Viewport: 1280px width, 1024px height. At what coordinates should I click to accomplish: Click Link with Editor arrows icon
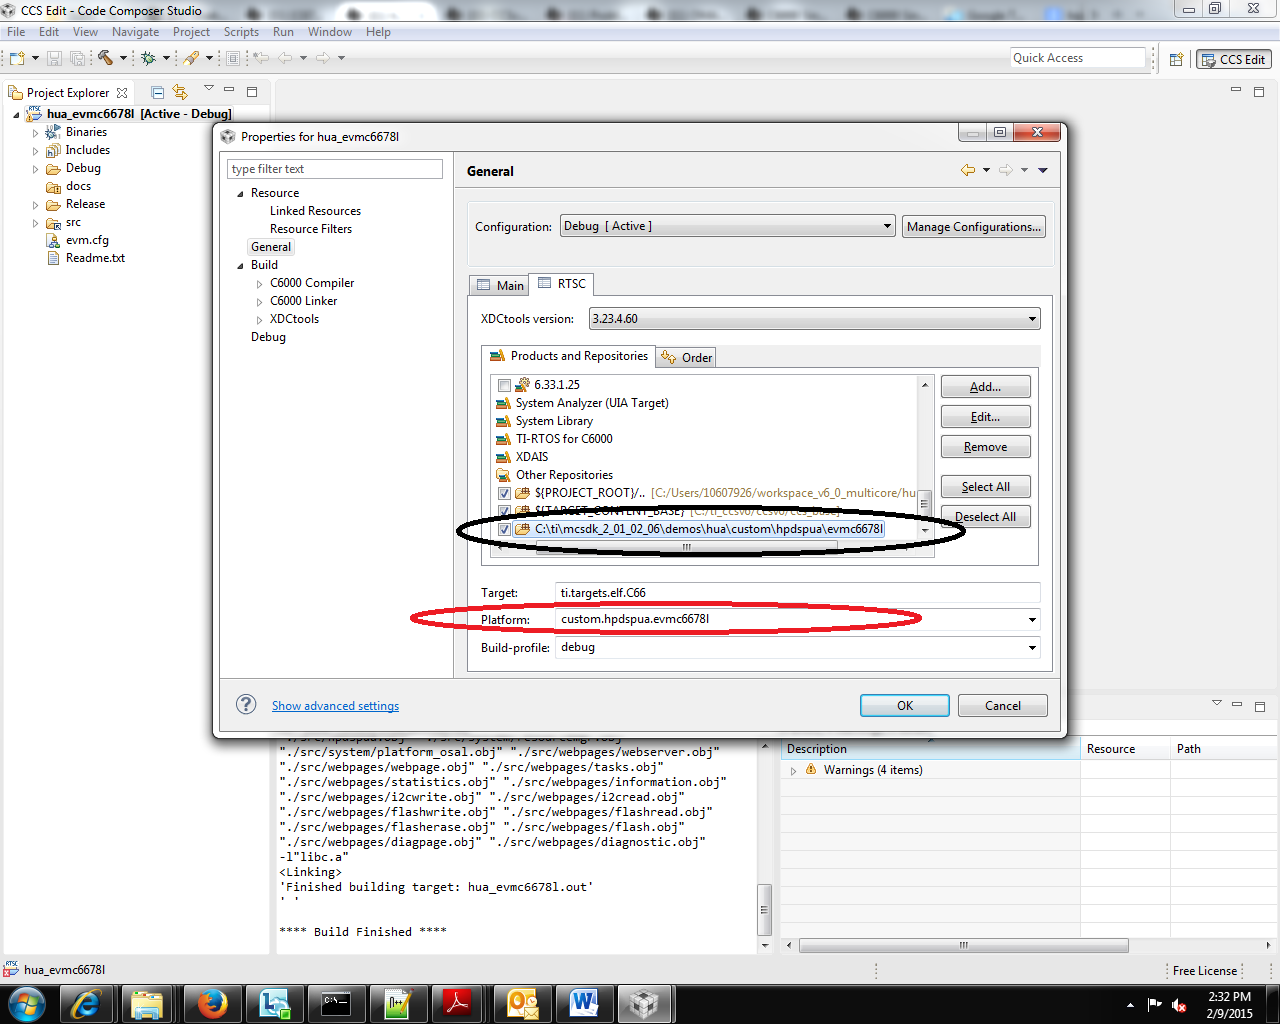tap(180, 92)
